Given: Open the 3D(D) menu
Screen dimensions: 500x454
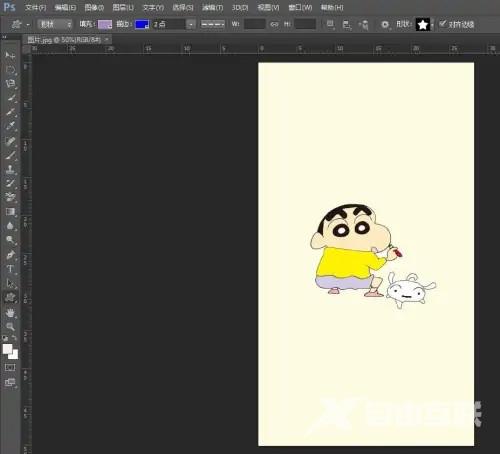Looking at the screenshot, I should (x=240, y=7).
